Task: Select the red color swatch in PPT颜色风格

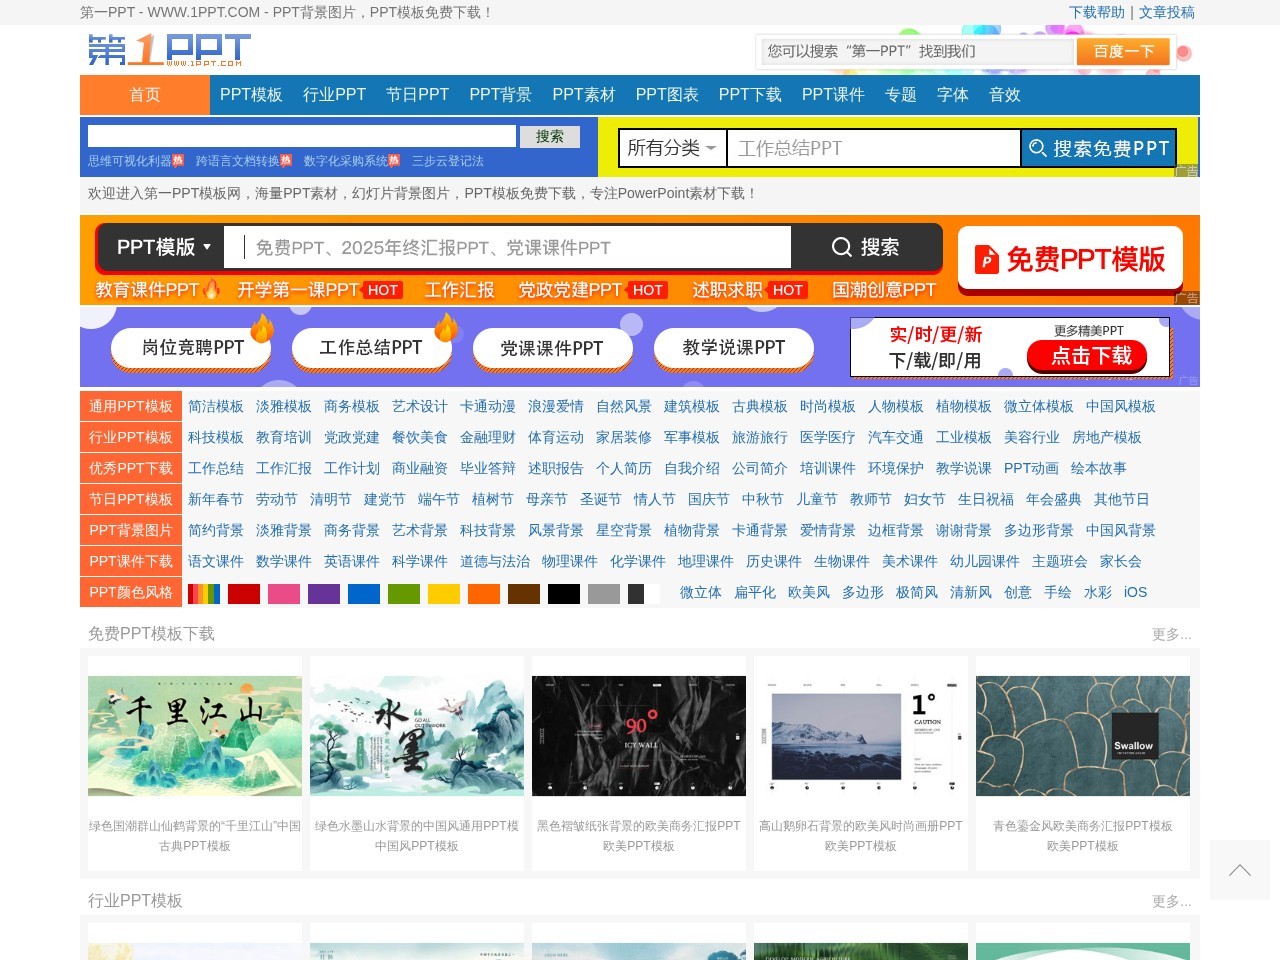Action: point(244,592)
